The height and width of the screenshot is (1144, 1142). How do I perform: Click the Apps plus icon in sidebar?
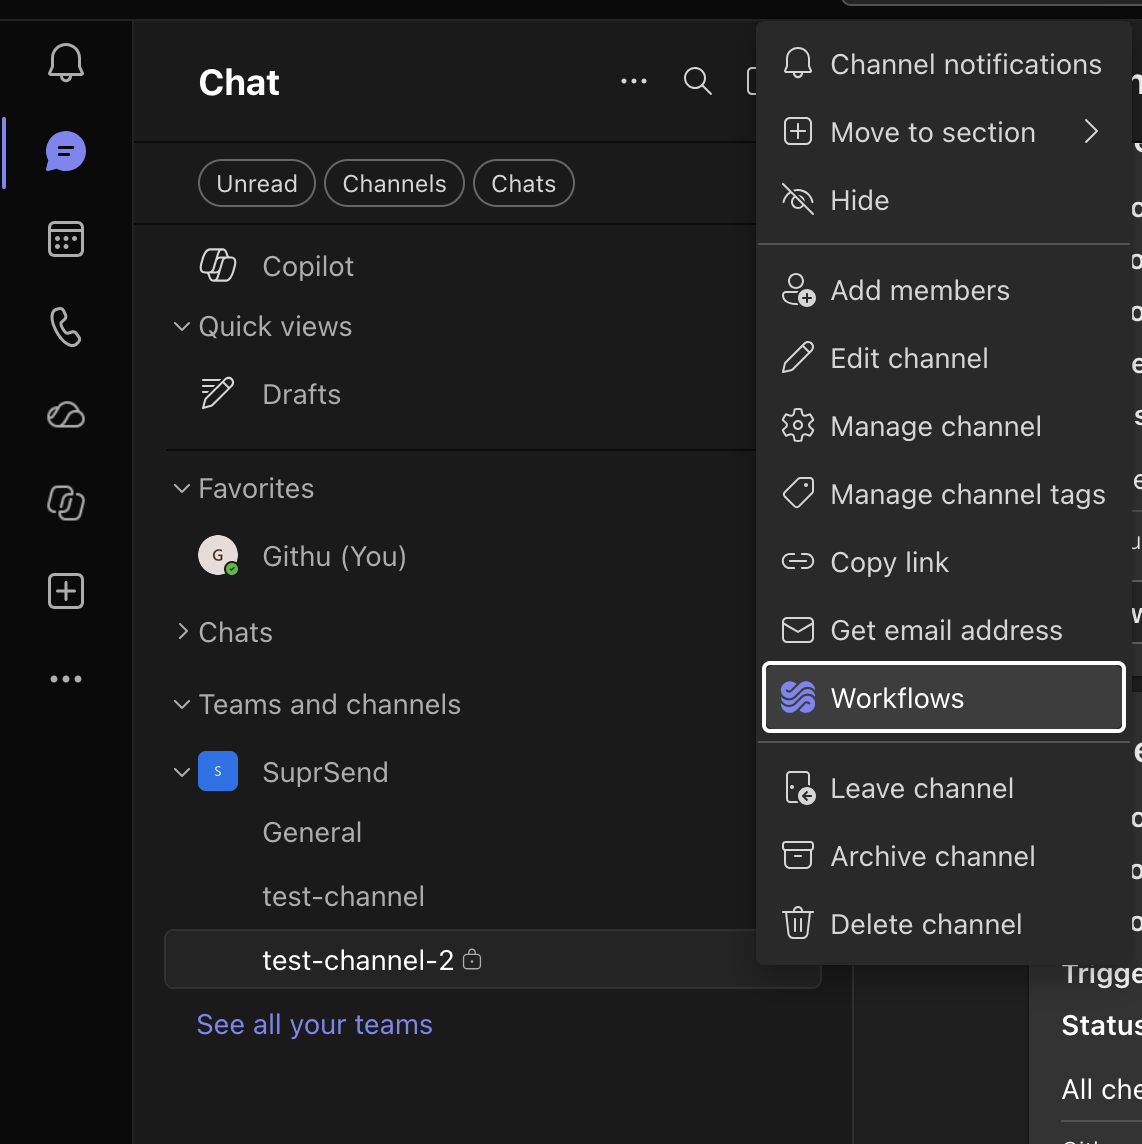(66, 591)
